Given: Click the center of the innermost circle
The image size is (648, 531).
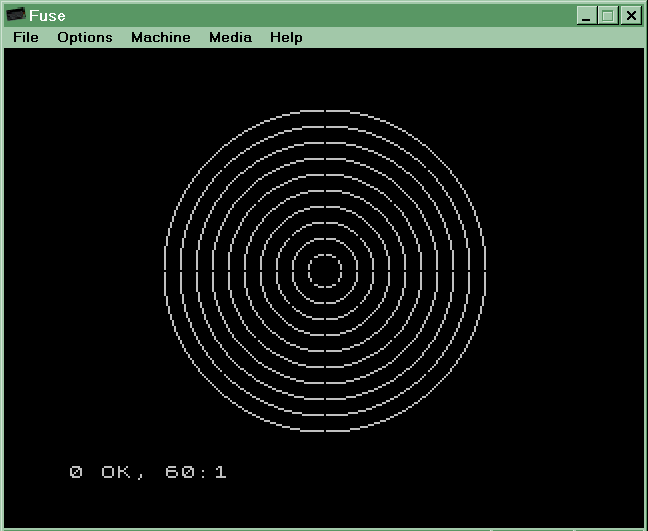Looking at the screenshot, I should (x=325, y=270).
